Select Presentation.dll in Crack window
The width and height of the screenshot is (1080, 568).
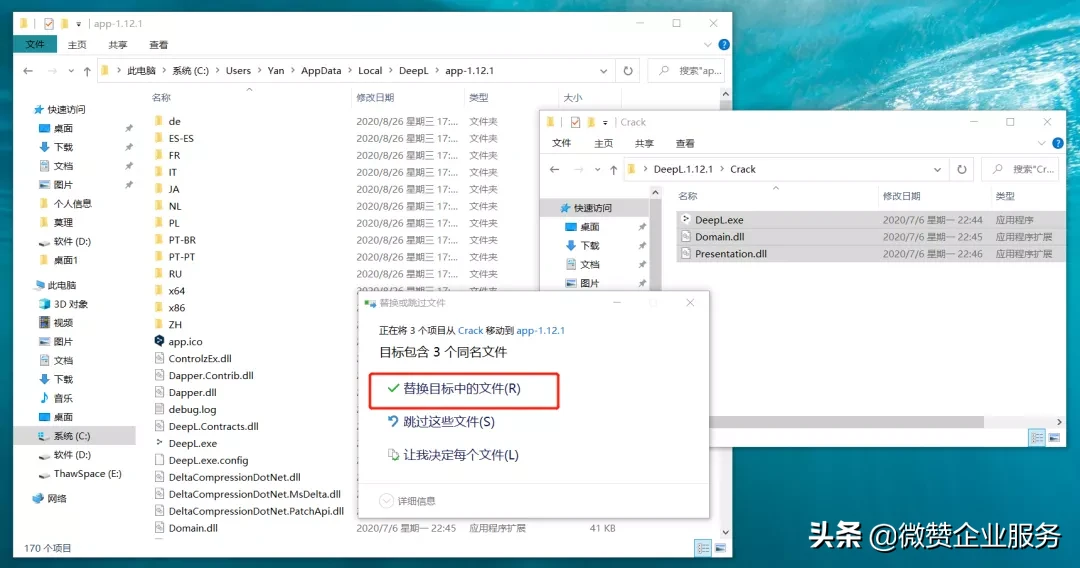click(x=731, y=254)
